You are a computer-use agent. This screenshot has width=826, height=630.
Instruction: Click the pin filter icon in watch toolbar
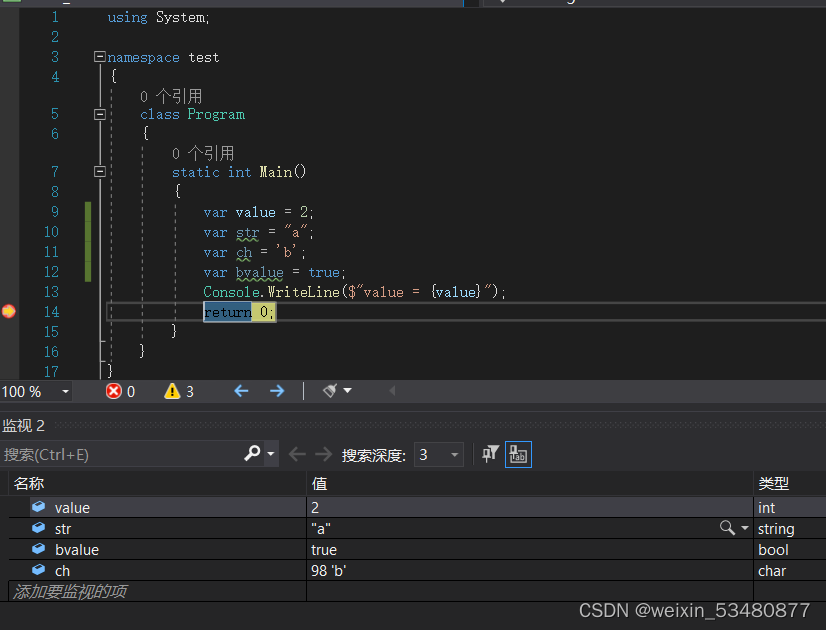[x=490, y=454]
